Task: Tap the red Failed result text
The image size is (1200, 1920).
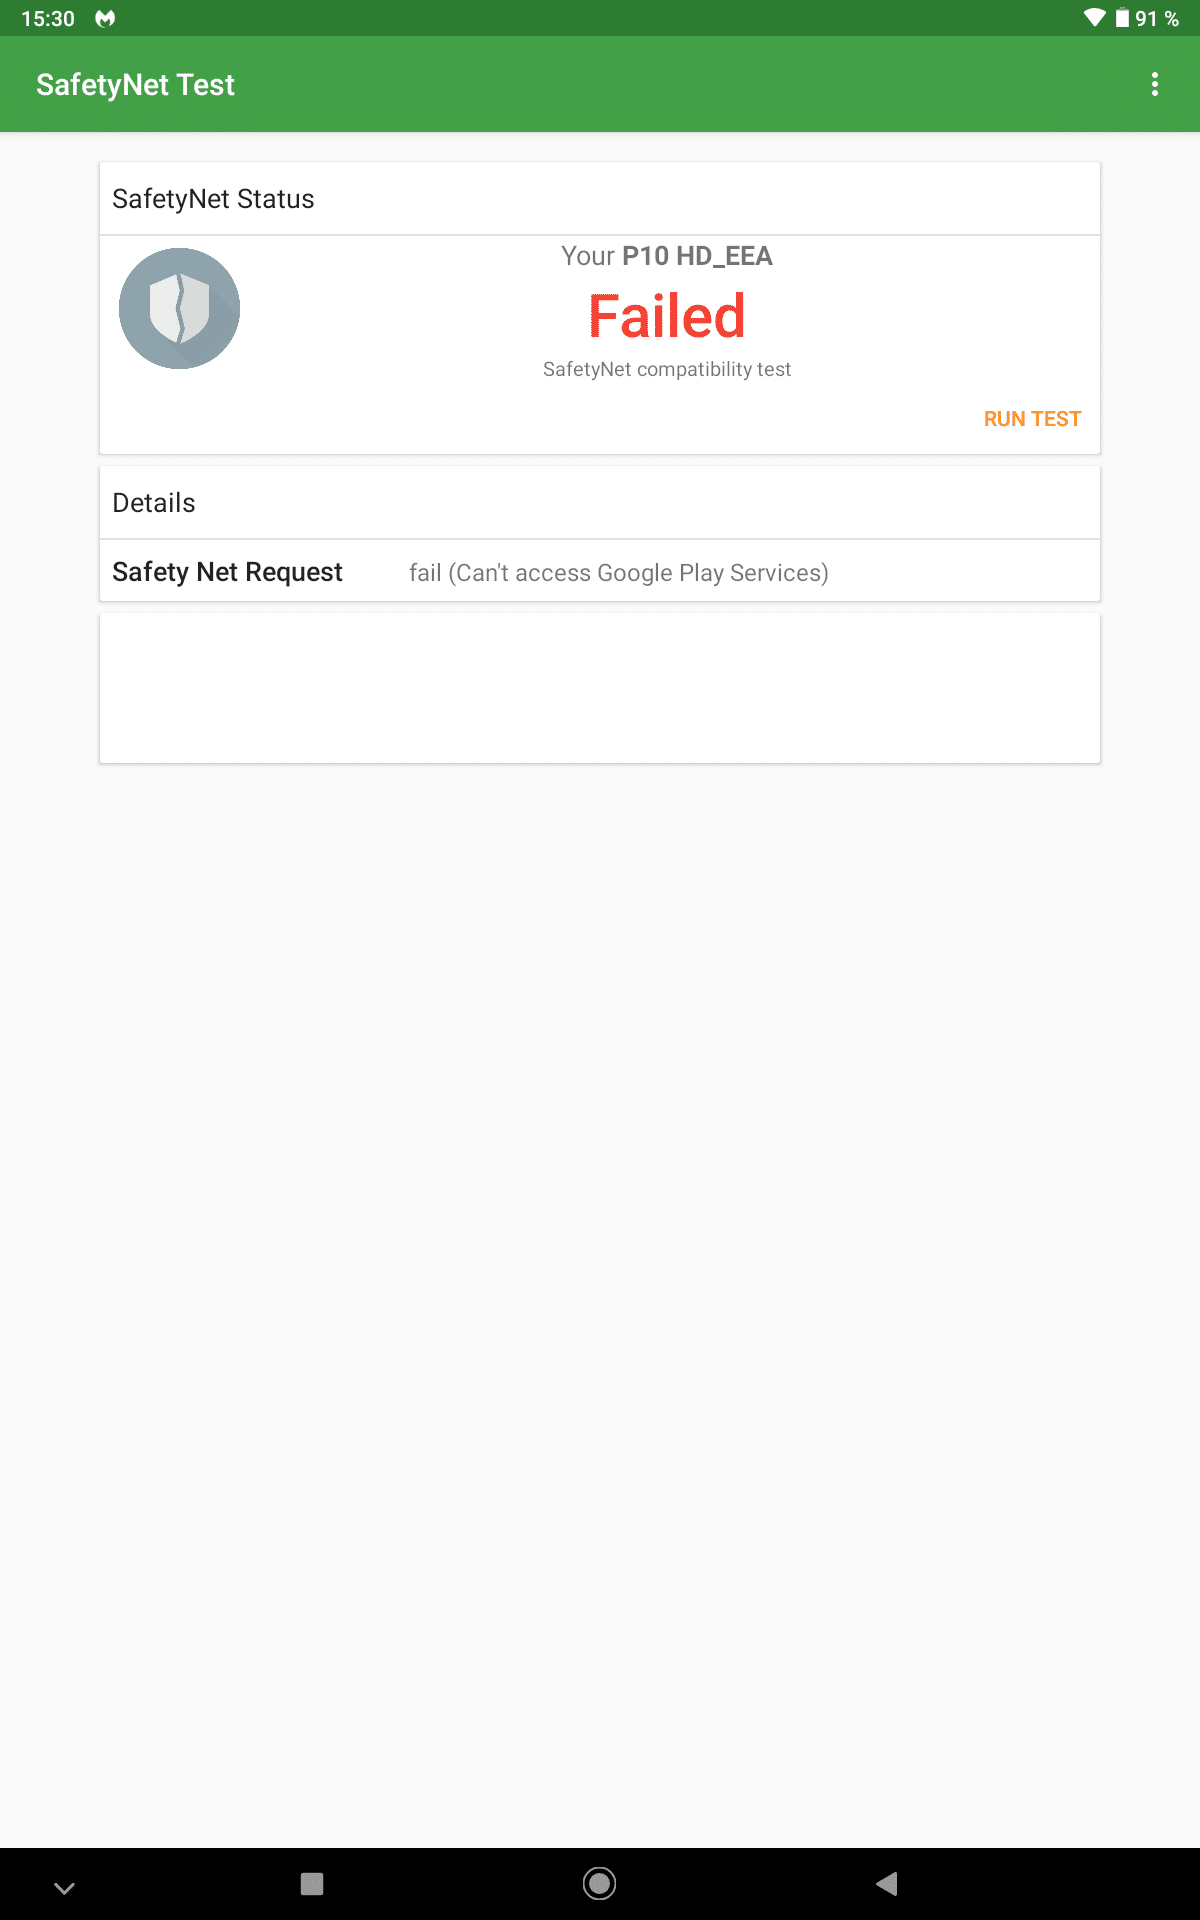Action: tap(667, 315)
